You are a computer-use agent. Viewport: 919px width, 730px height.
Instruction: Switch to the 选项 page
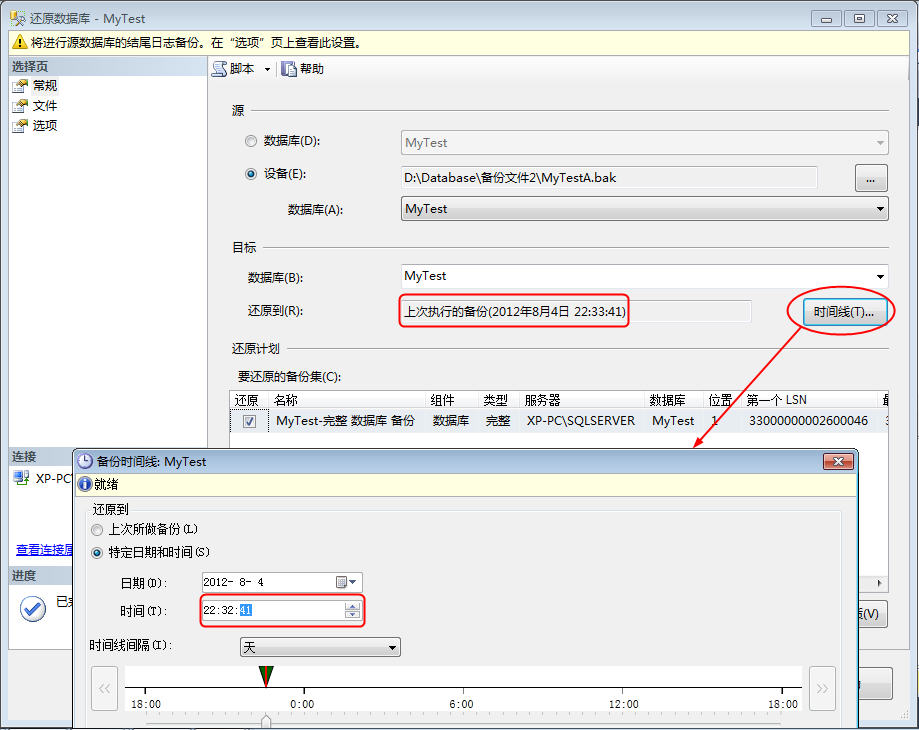(43, 125)
